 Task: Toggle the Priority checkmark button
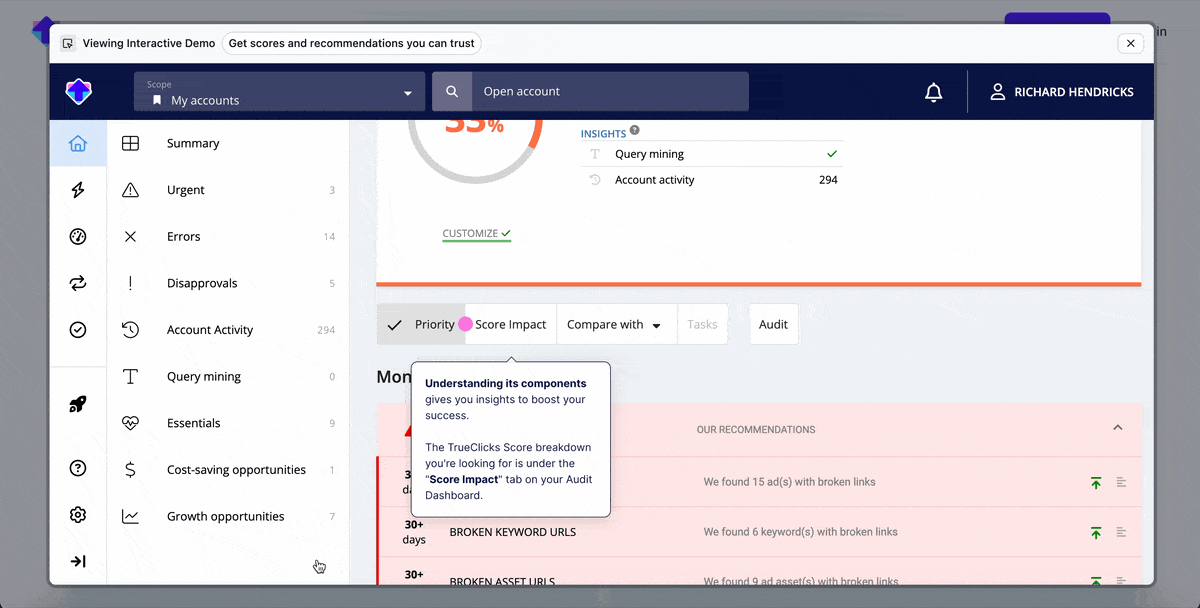click(421, 325)
